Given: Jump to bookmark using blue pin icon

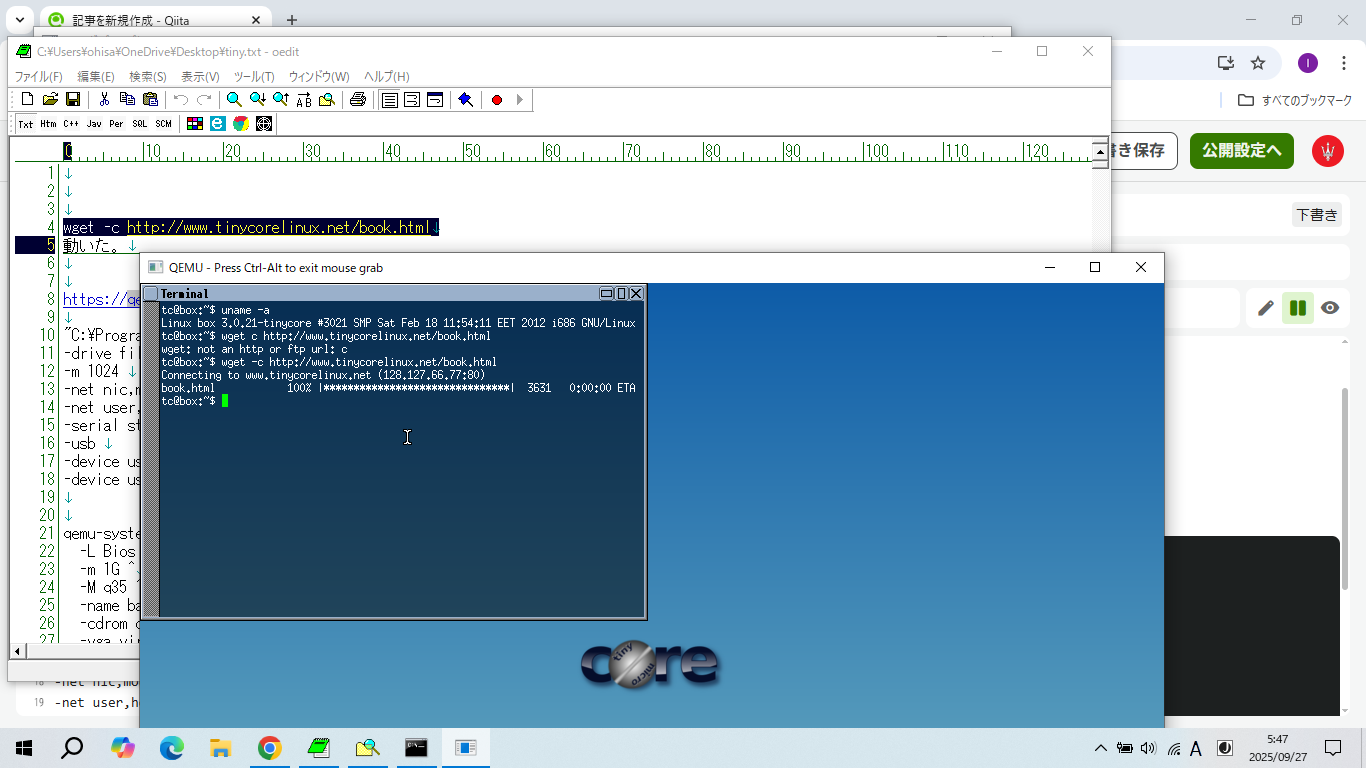Looking at the screenshot, I should 465,99.
